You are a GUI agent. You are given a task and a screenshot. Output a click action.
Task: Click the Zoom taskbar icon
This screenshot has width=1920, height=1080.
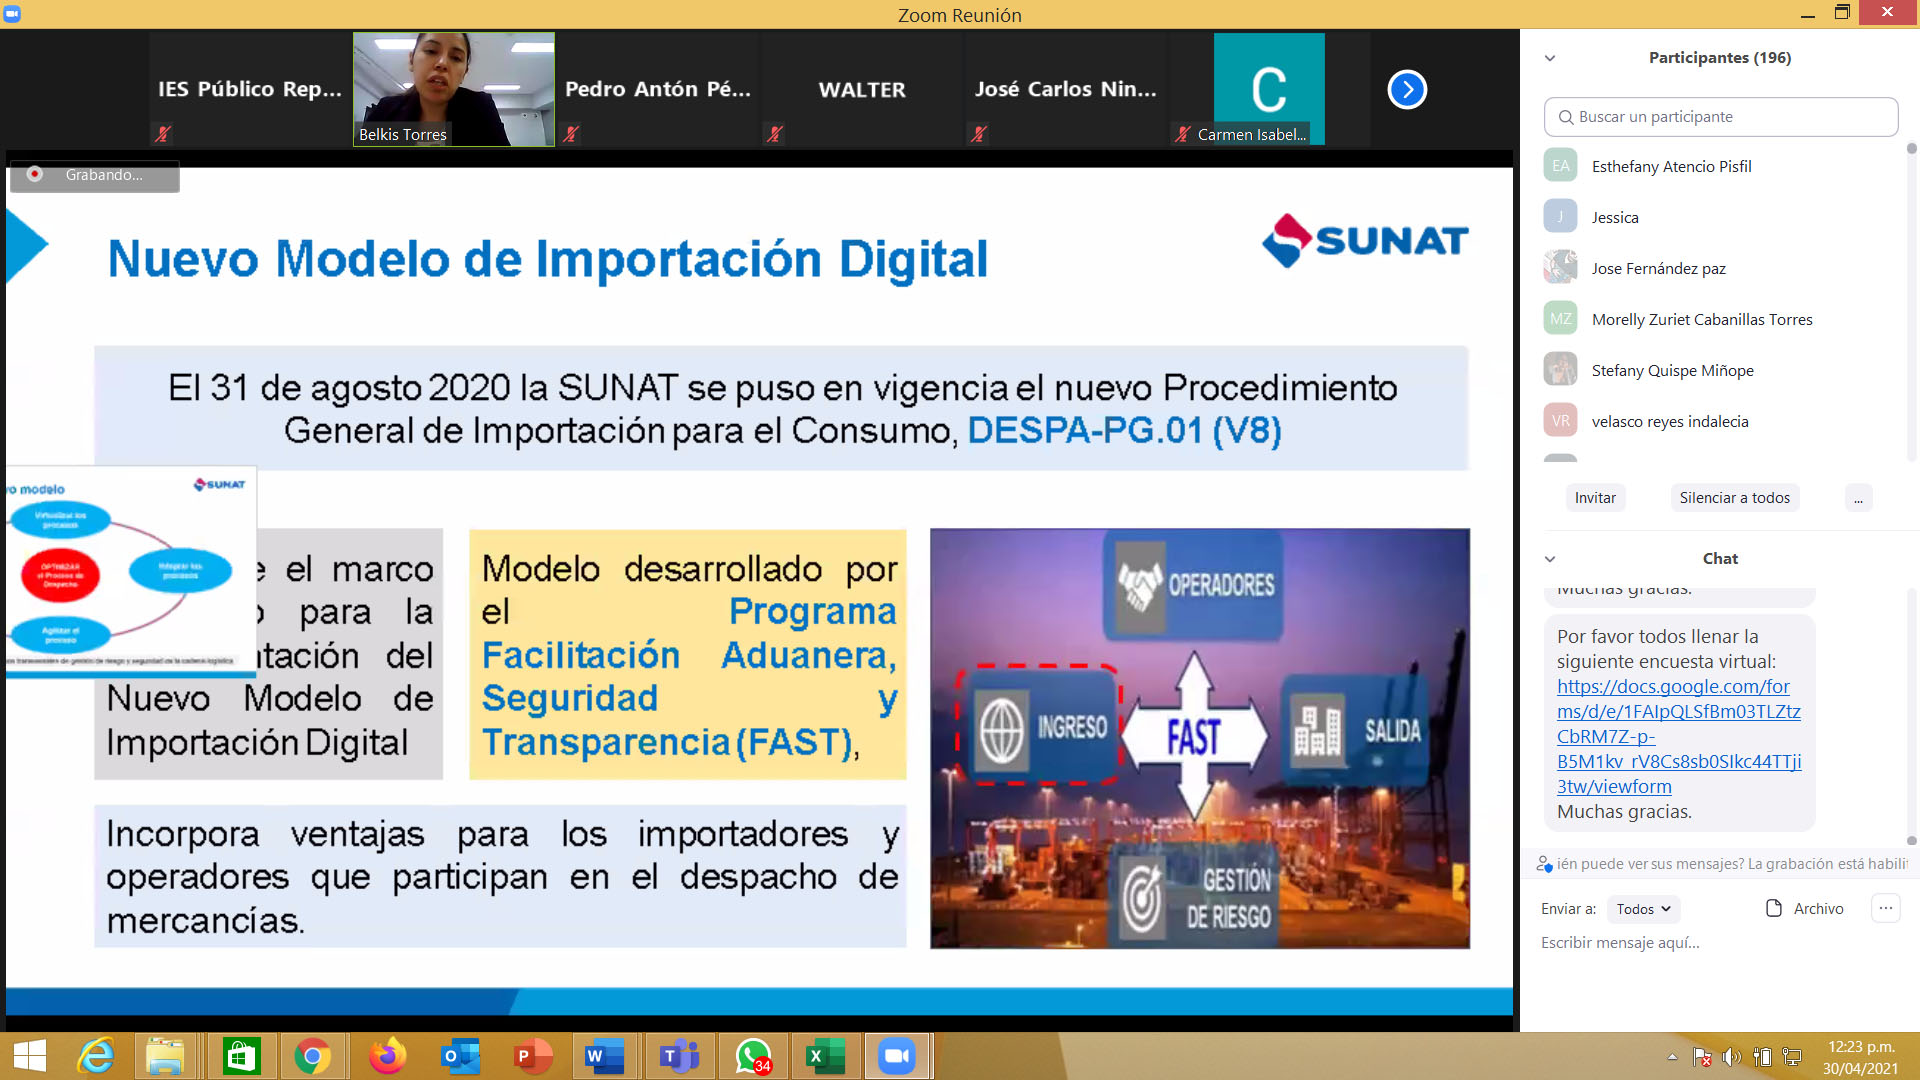(897, 1056)
